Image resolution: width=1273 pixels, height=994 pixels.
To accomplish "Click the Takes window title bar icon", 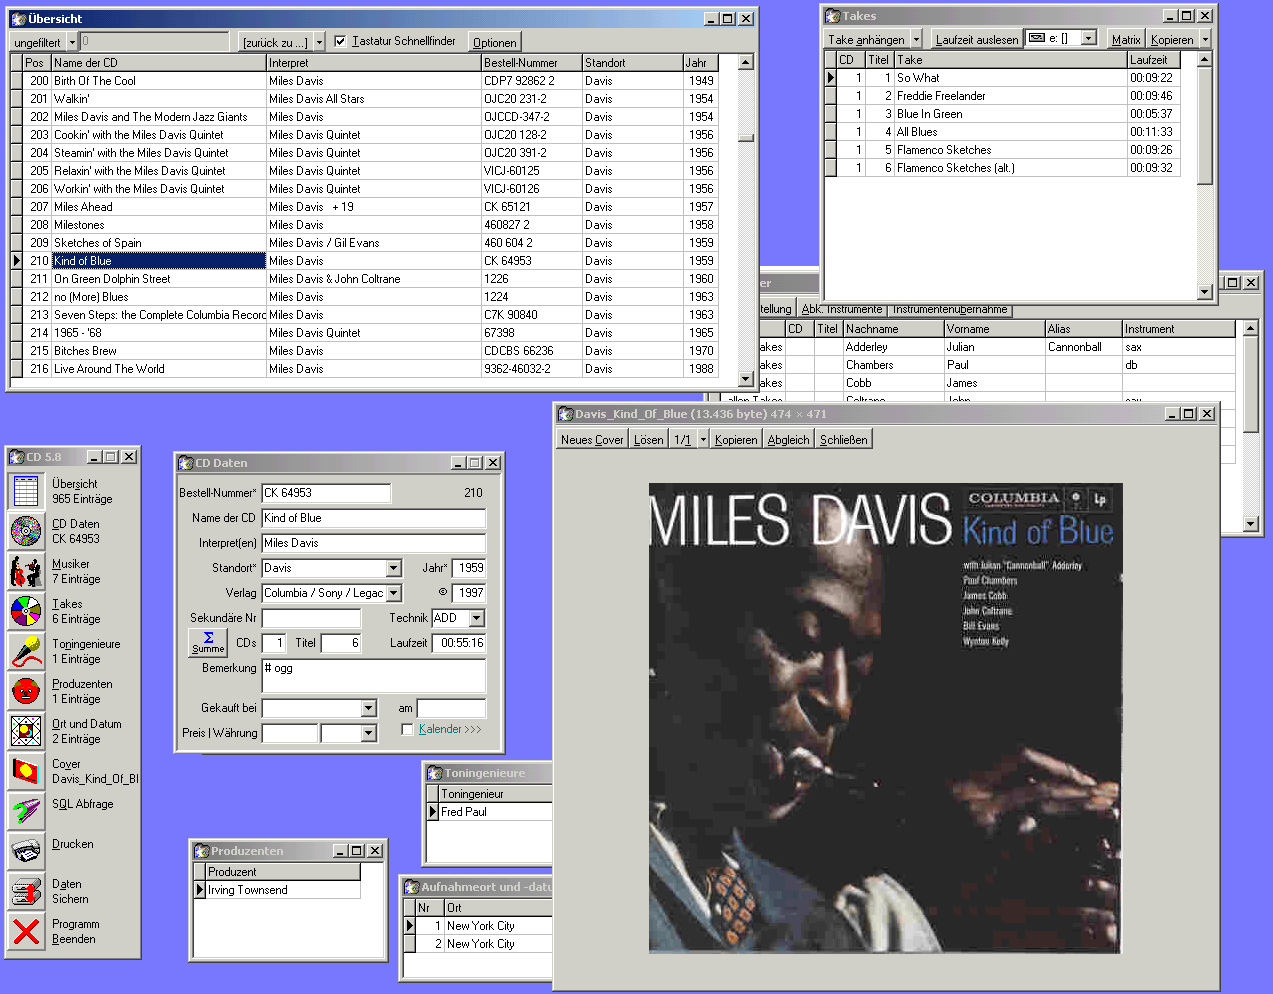I will pos(832,16).
